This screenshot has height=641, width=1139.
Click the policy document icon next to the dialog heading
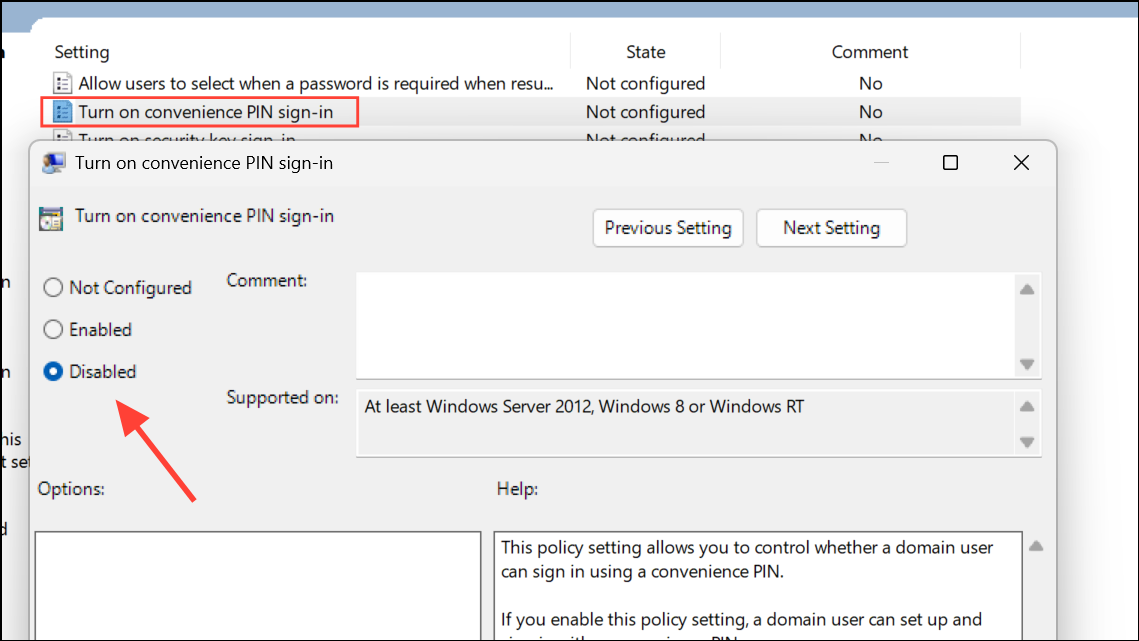click(51, 217)
